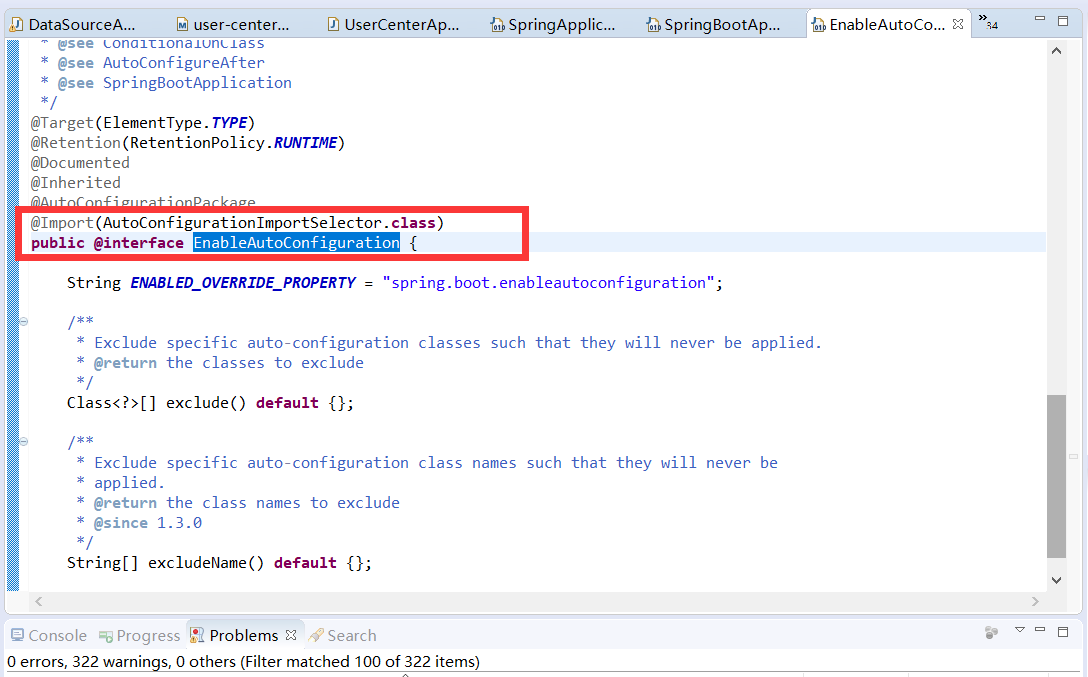Click the "spring.boot.enableautoconfiguration" string literal
This screenshot has height=677, width=1088.
coord(548,283)
